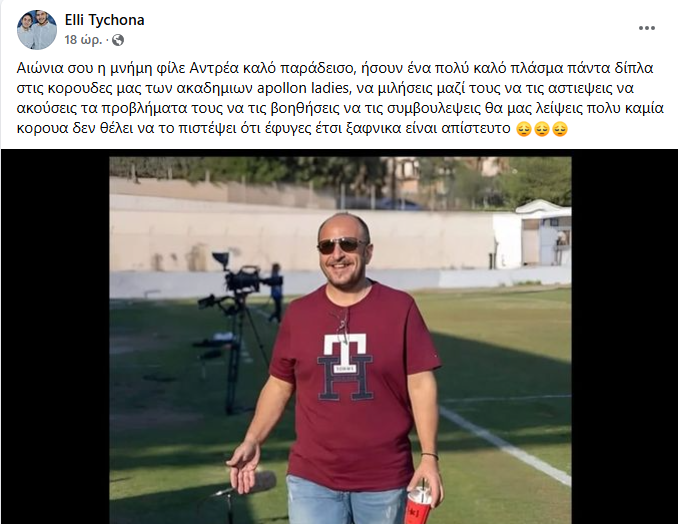The image size is (678, 524).
Task: Open the posted photo of the smiling man
Action: coord(340,340)
